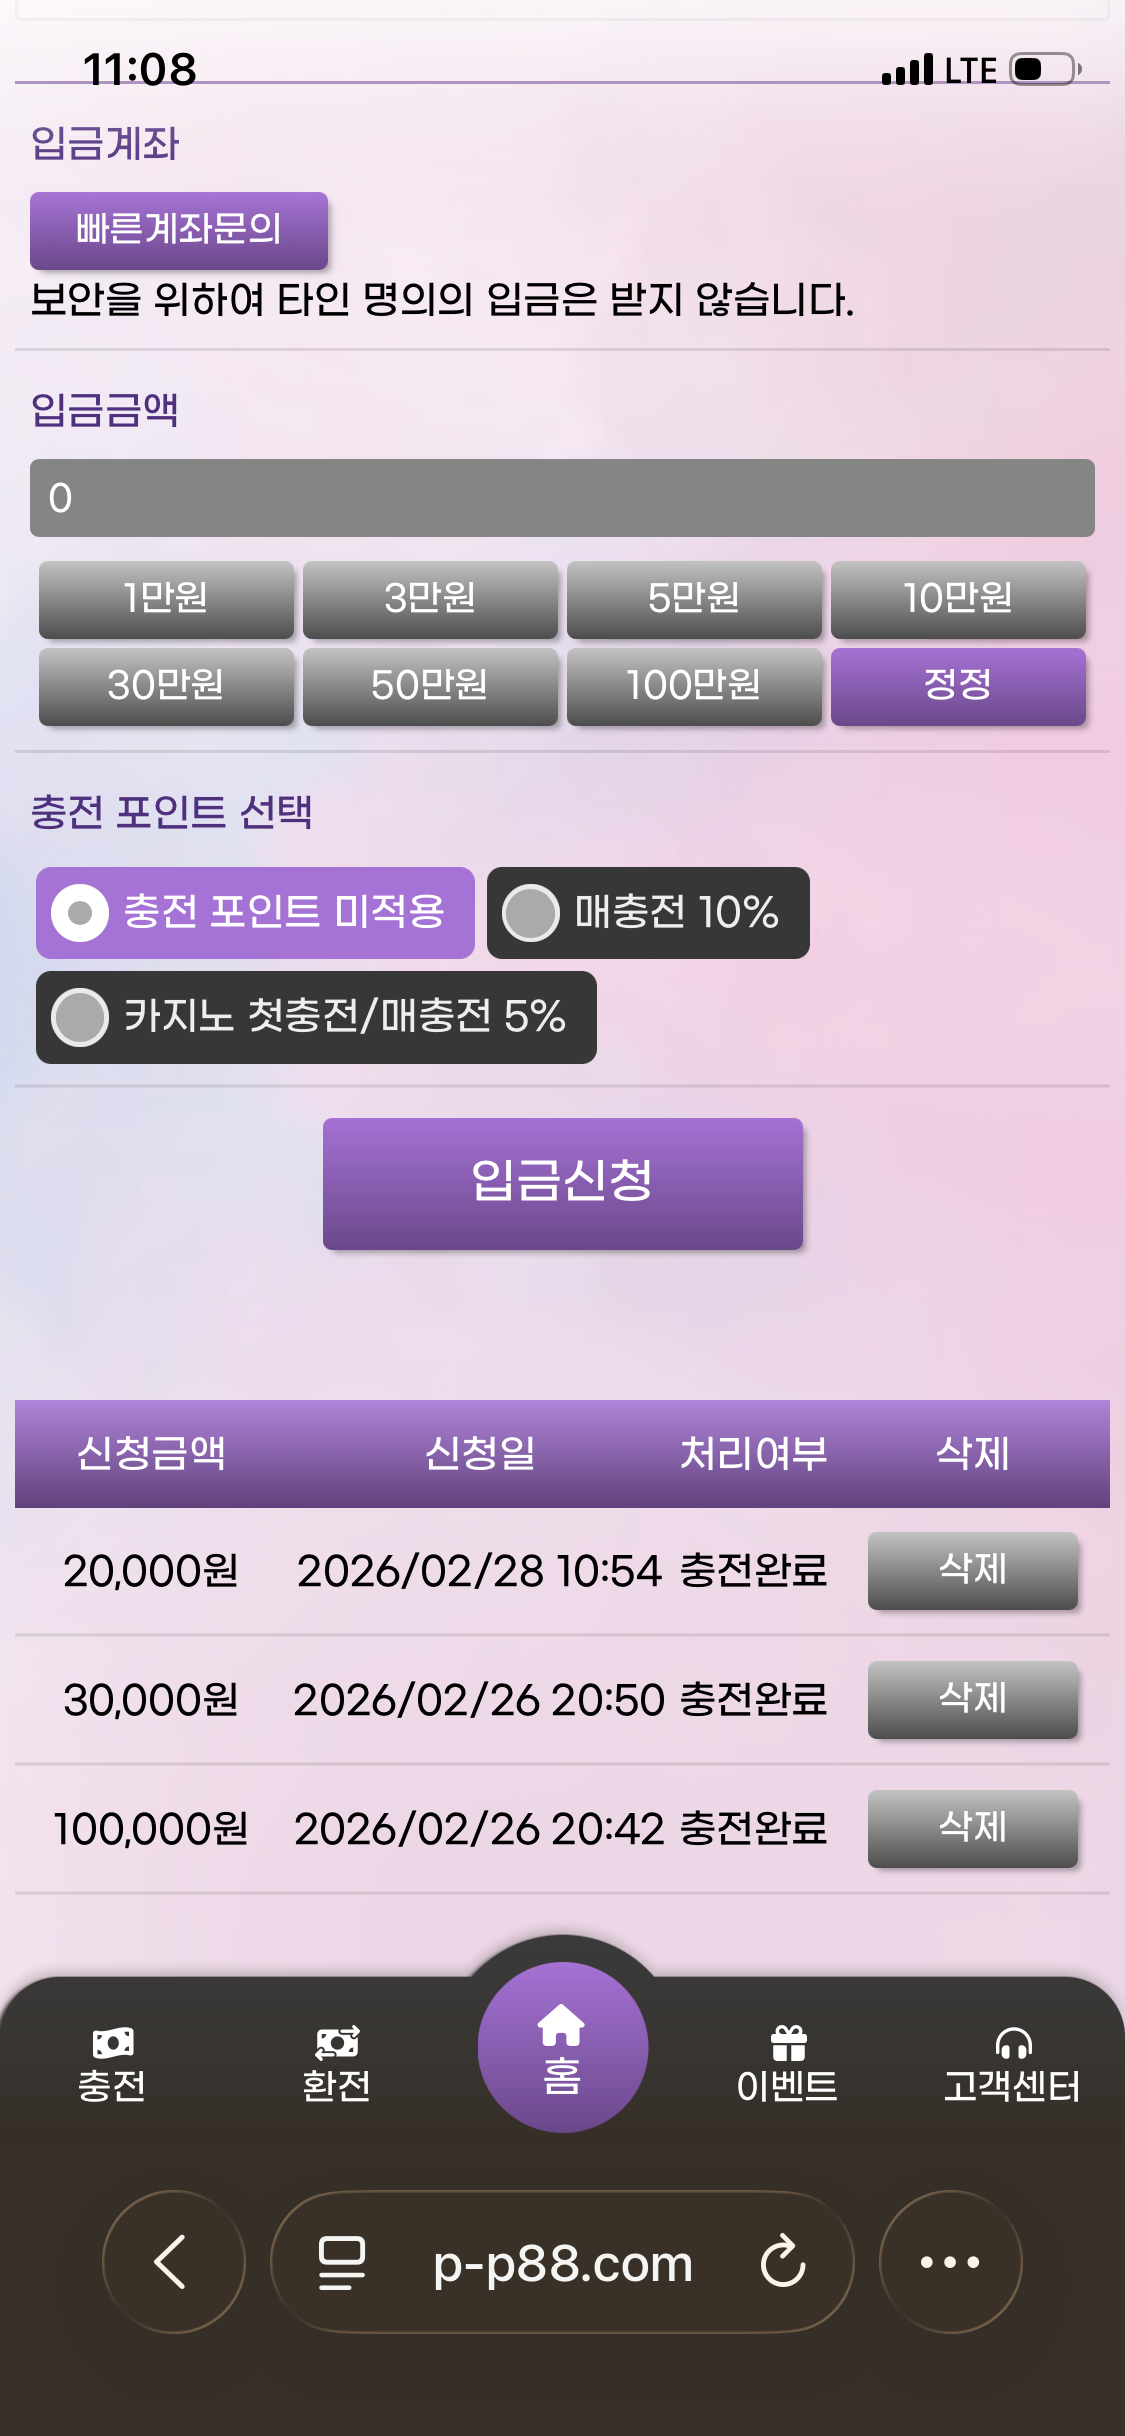Viewport: 1125px width, 2436px height.
Task: Open the browser three-dot menu
Action: [x=950, y=2262]
